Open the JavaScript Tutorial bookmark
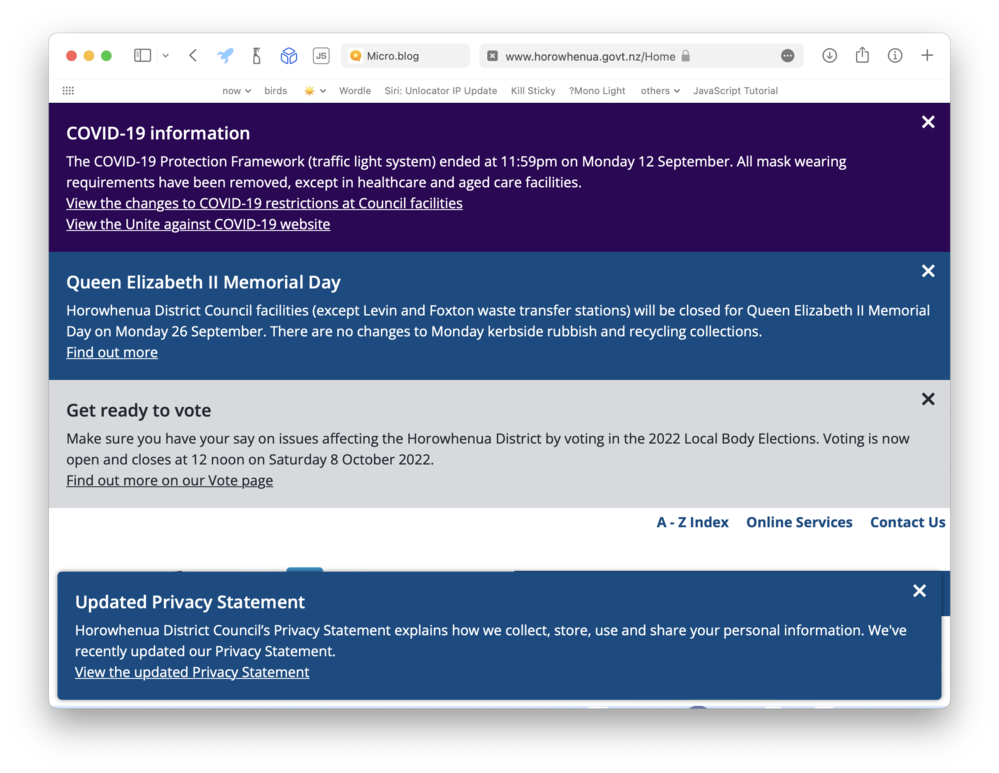The height and width of the screenshot is (773, 999). coord(735,90)
